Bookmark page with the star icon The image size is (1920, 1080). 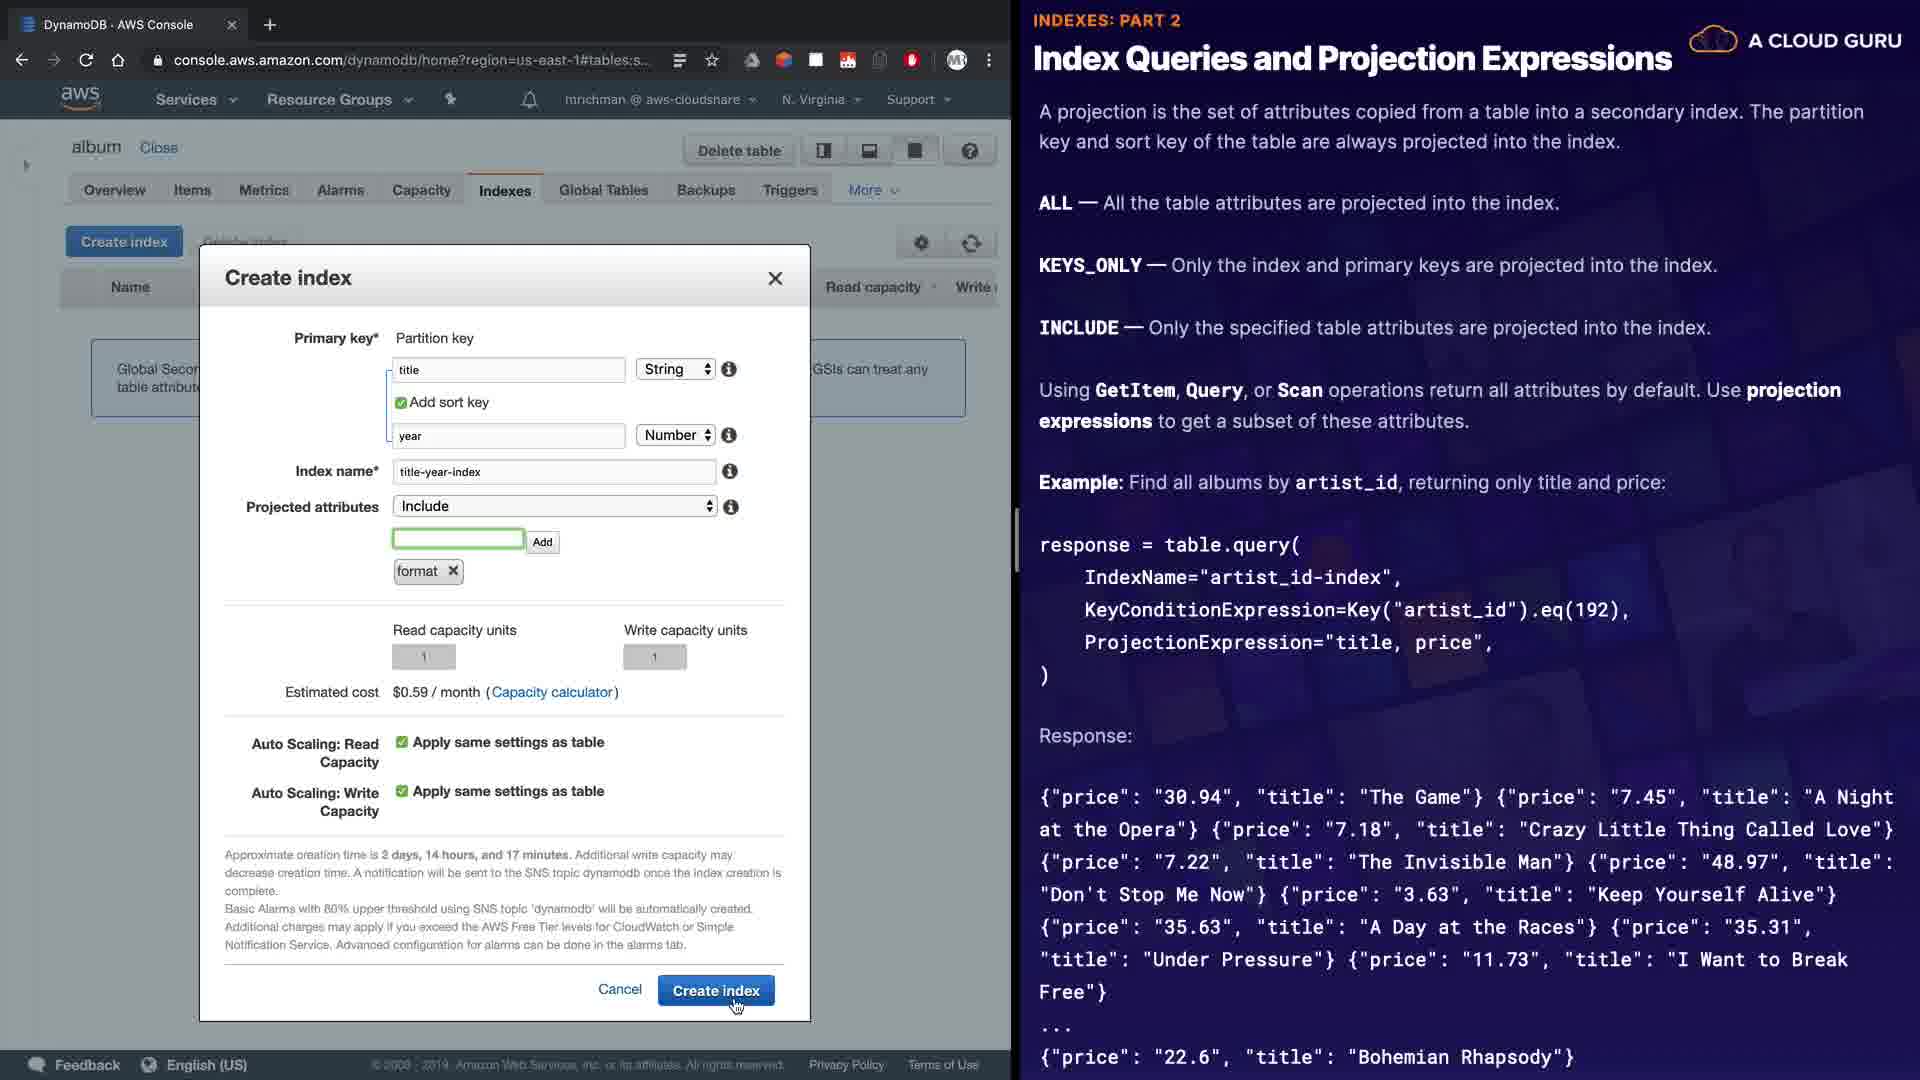pos(712,60)
